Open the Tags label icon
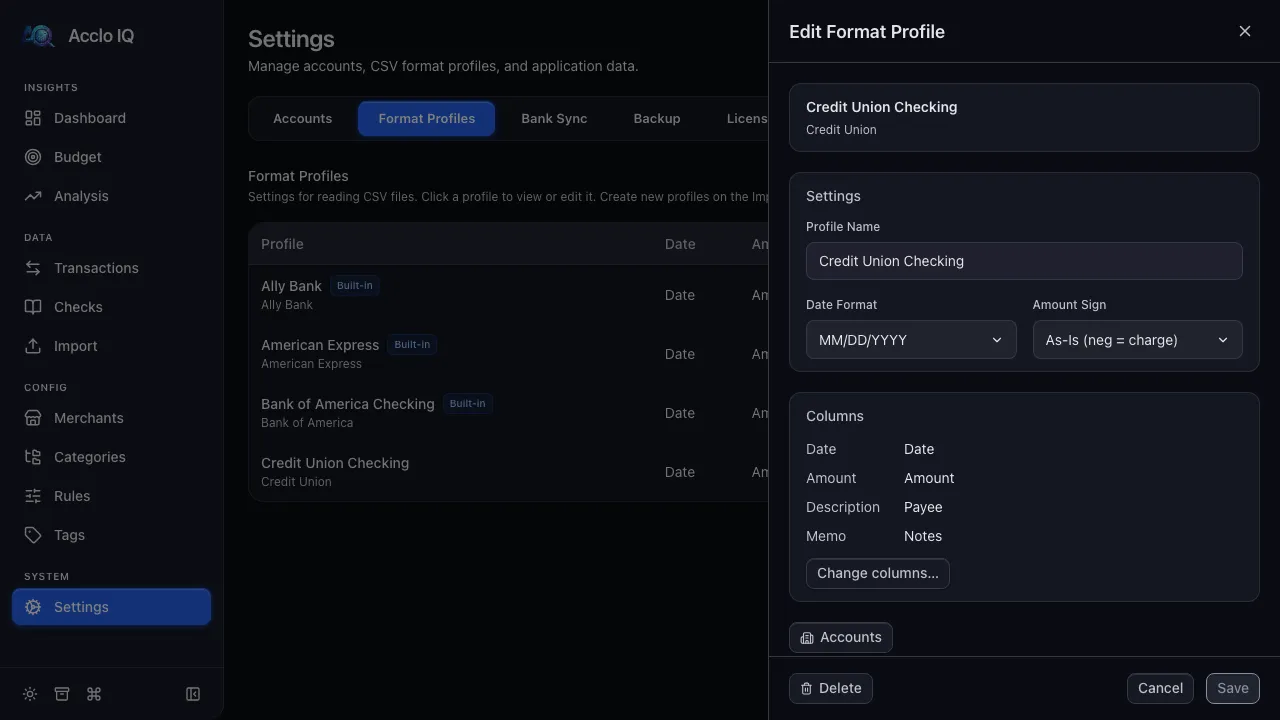Viewport: 1280px width, 720px height. (33, 535)
